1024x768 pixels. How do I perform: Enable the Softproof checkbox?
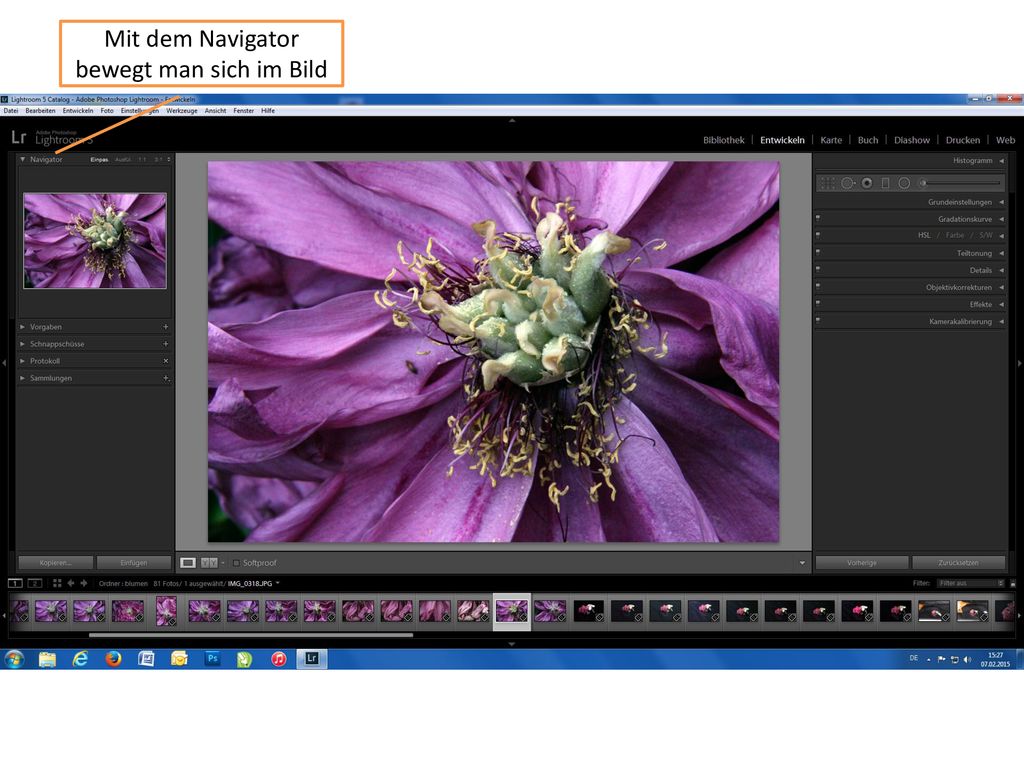(236, 562)
